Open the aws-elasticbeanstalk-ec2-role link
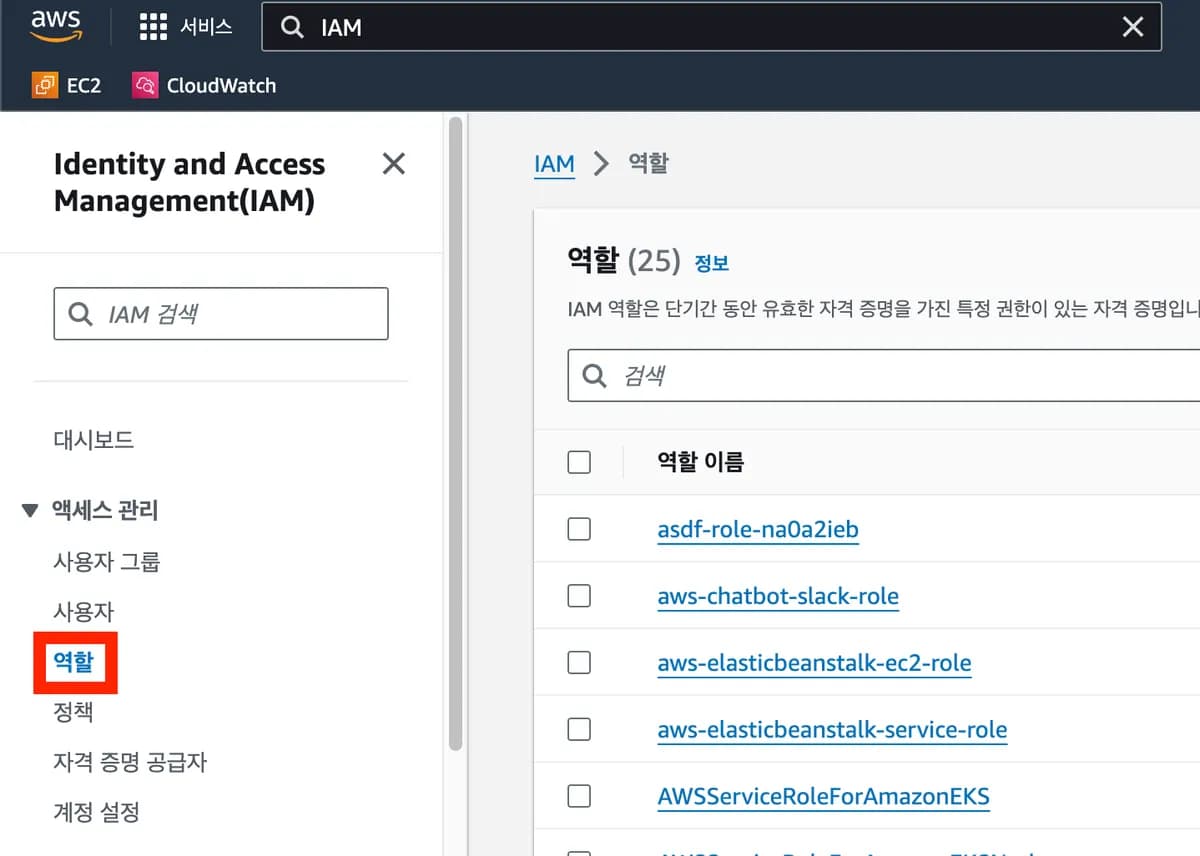This screenshot has width=1200, height=856. 814,662
